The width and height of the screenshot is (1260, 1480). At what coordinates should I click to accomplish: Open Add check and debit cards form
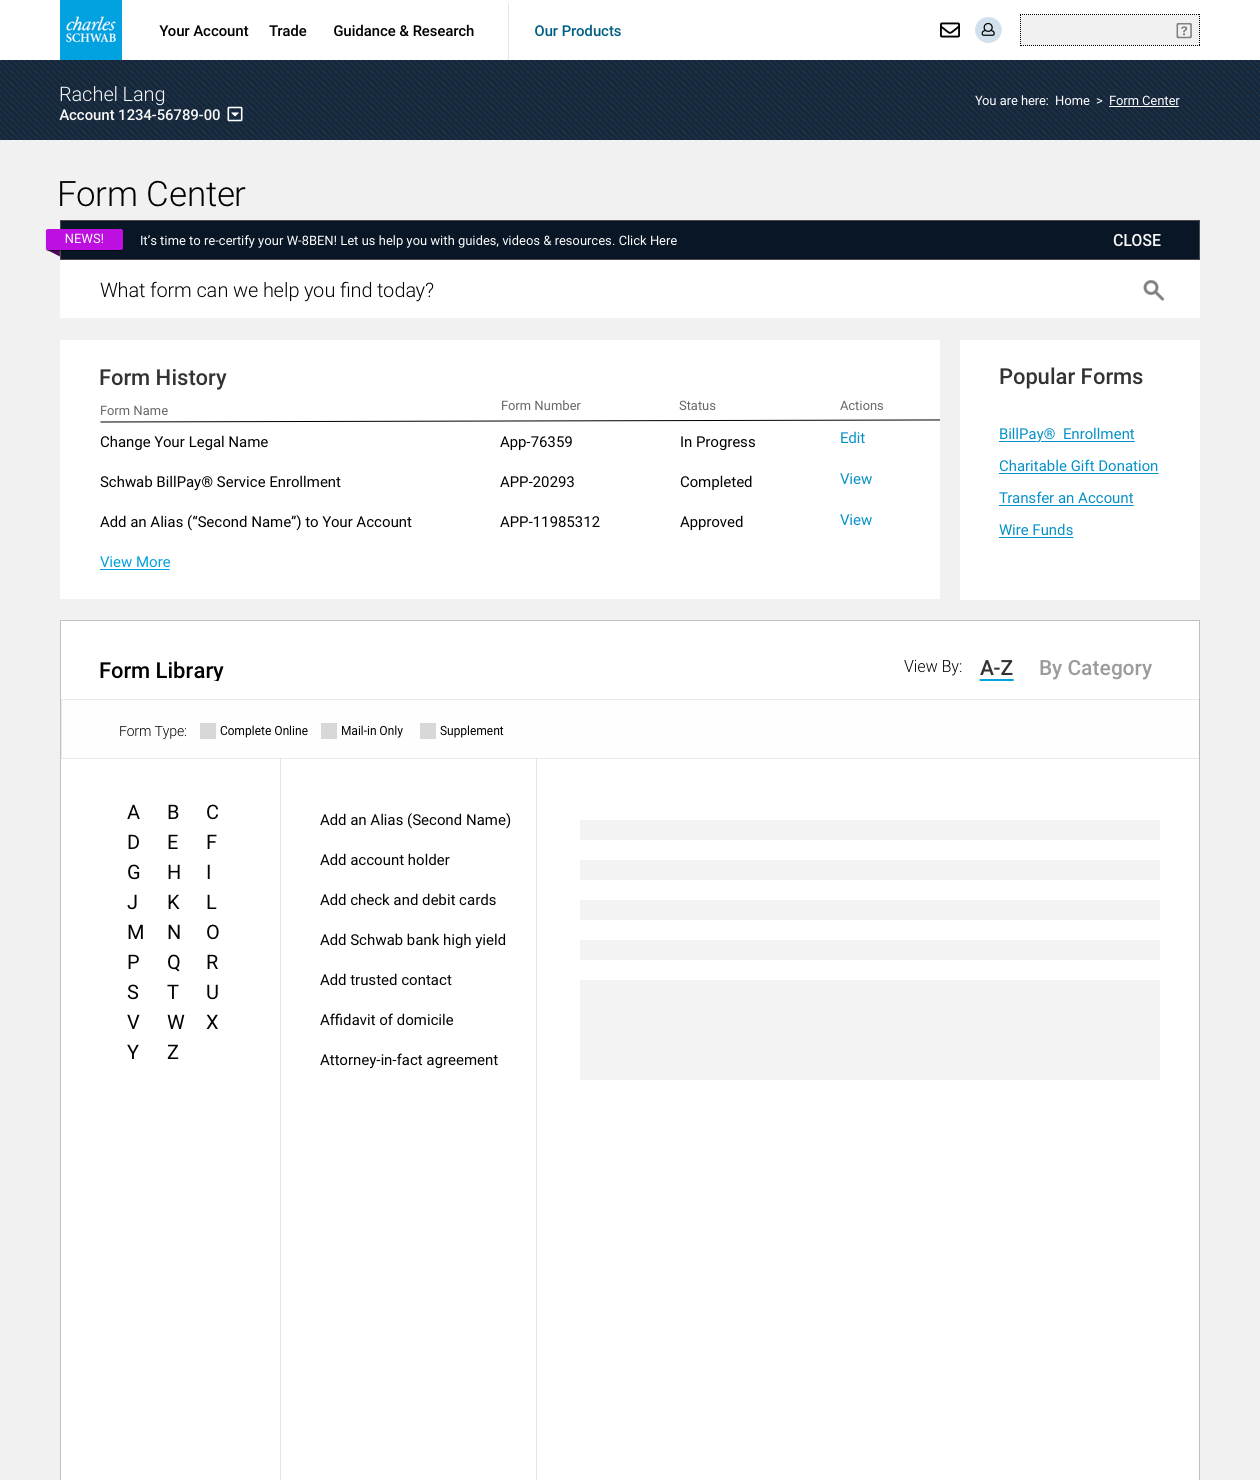pyautogui.click(x=408, y=900)
